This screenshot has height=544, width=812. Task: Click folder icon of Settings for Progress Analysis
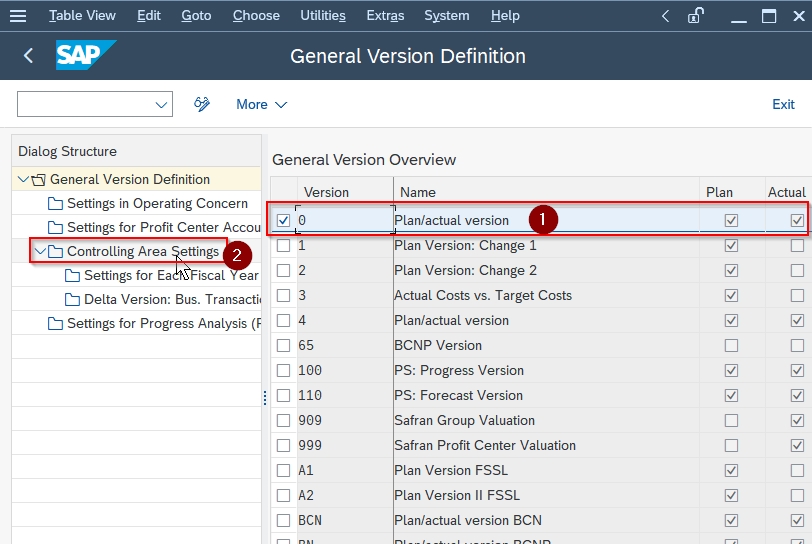click(55, 324)
